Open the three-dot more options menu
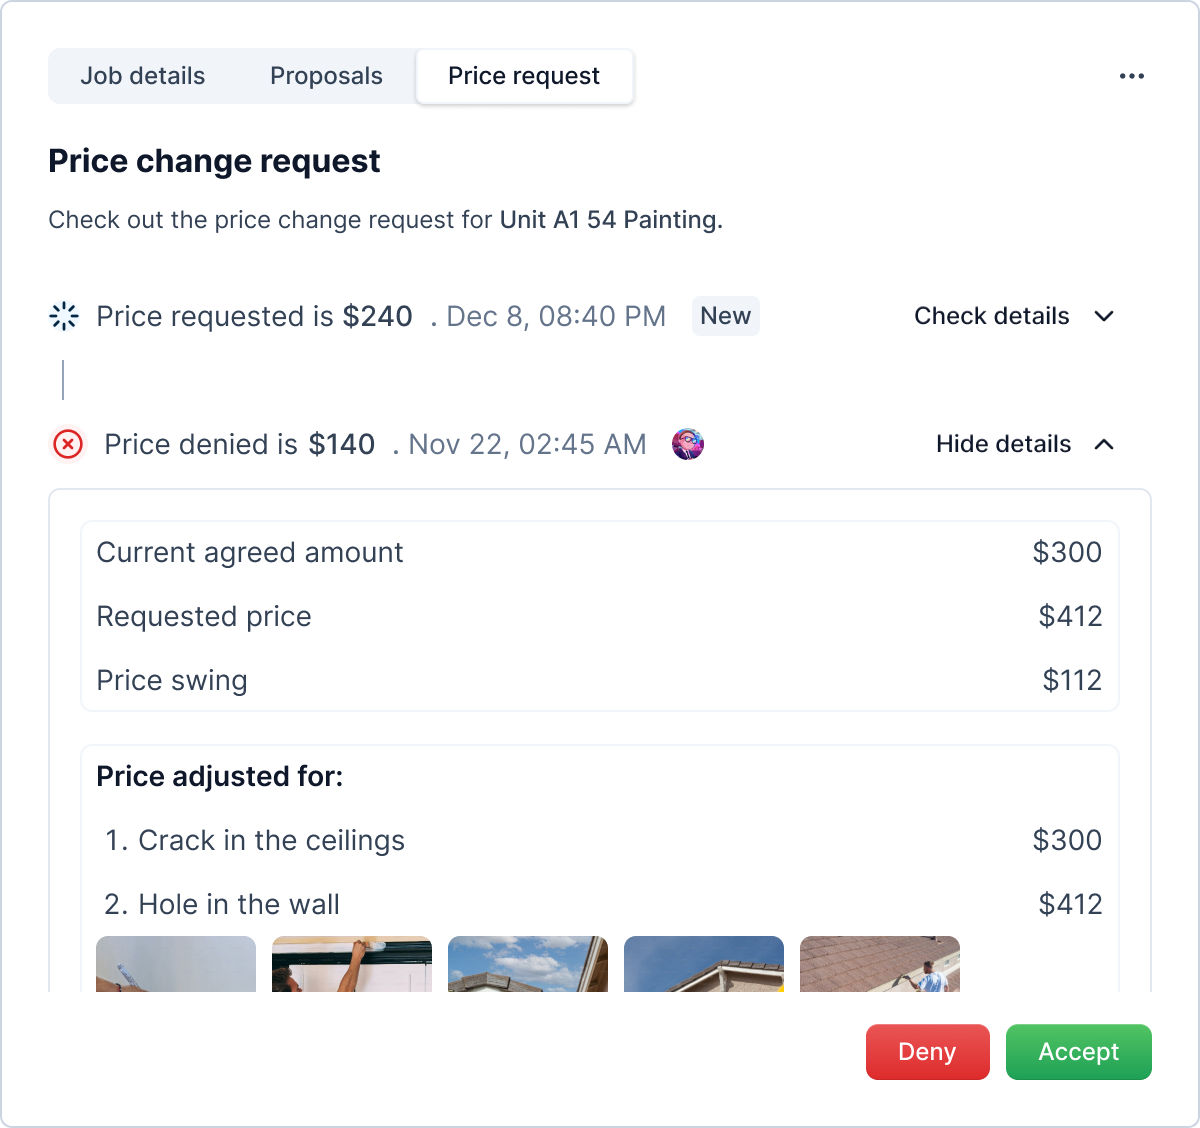This screenshot has width=1200, height=1128. point(1131,76)
